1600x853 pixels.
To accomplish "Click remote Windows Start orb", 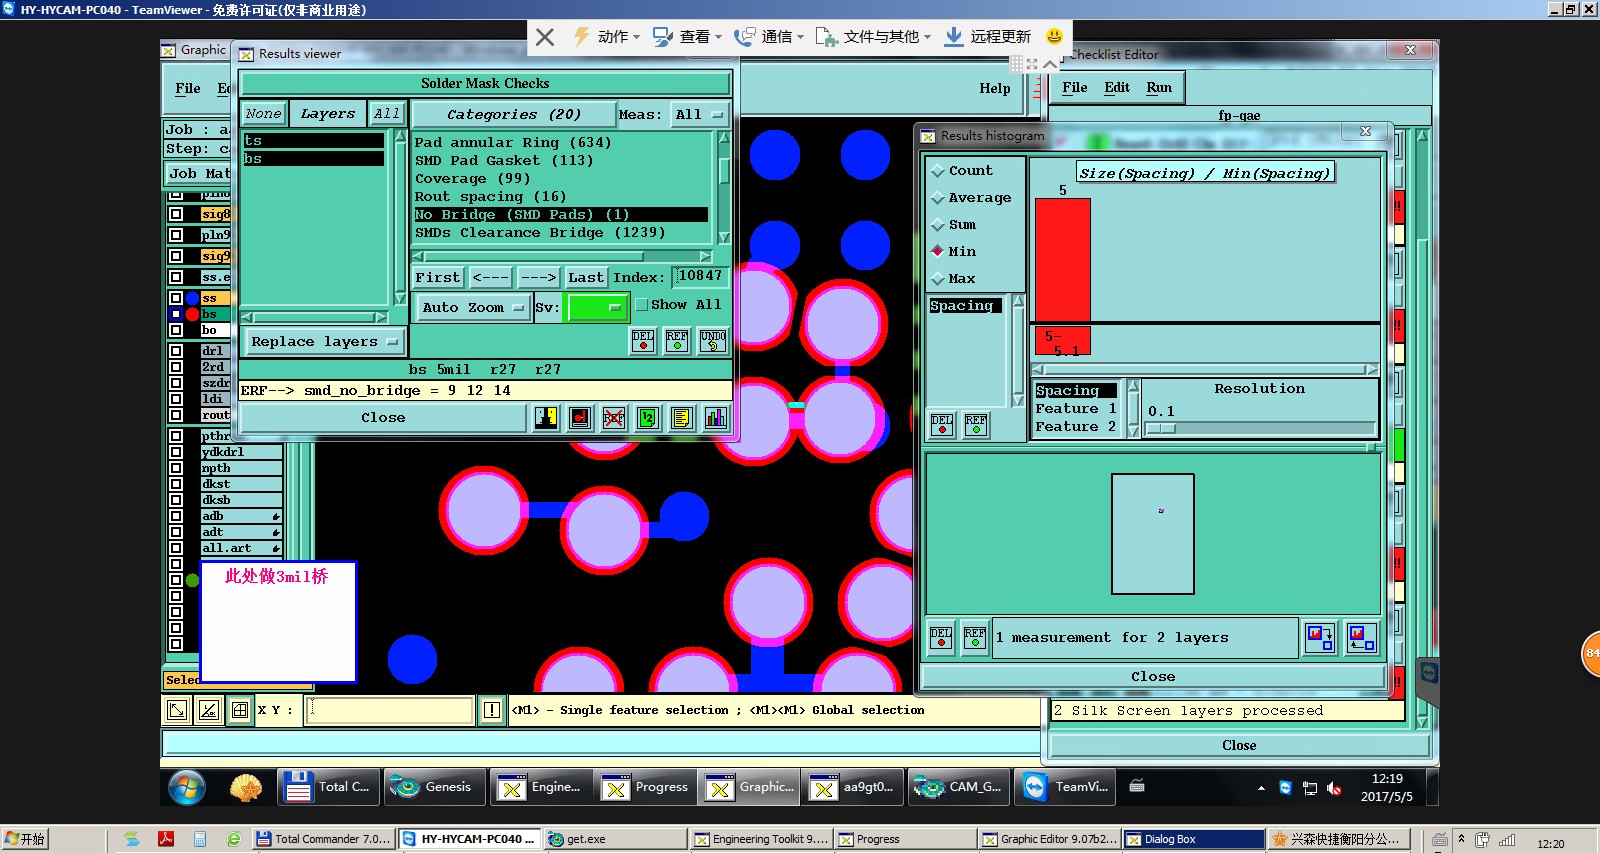I will 187,787.
